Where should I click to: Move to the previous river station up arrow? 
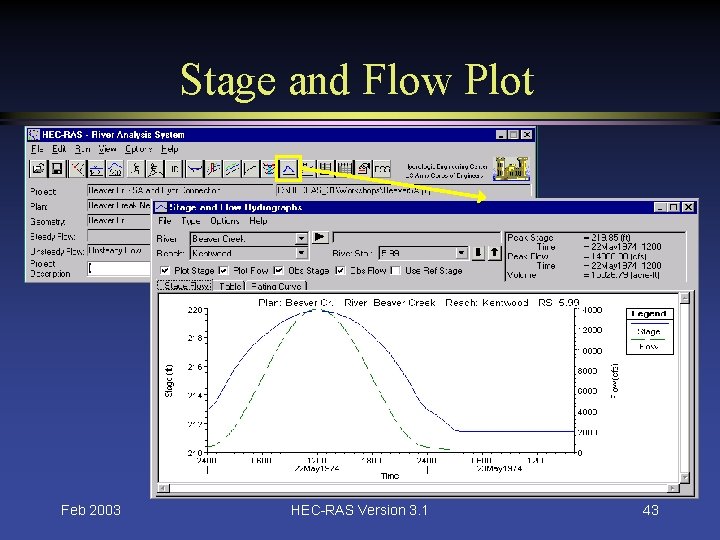point(495,253)
